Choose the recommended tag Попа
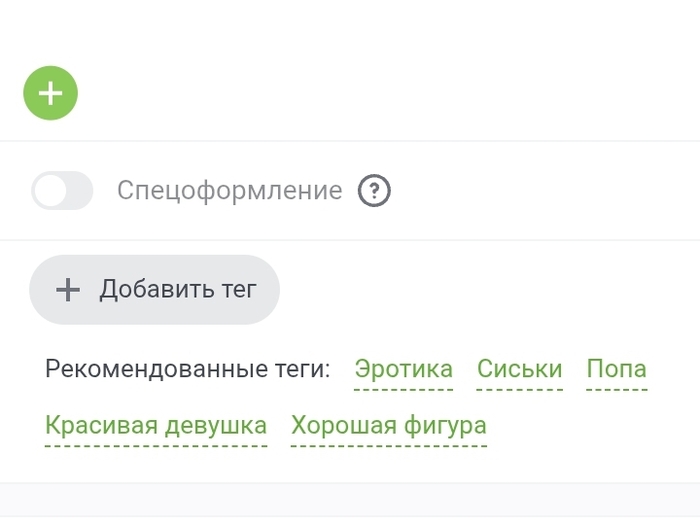 pos(616,369)
